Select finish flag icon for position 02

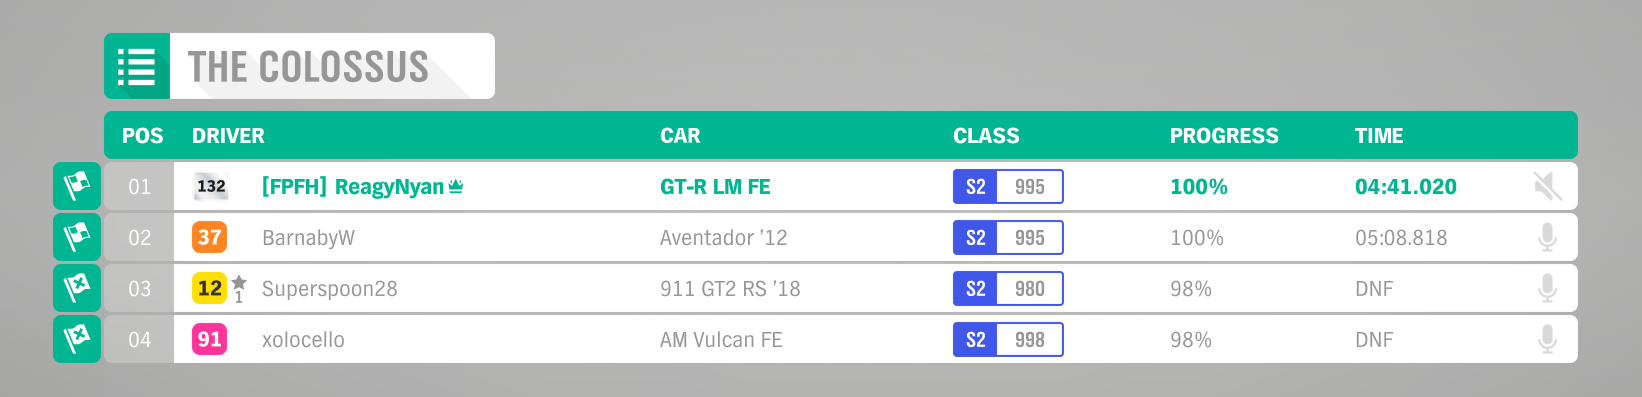click(77, 237)
